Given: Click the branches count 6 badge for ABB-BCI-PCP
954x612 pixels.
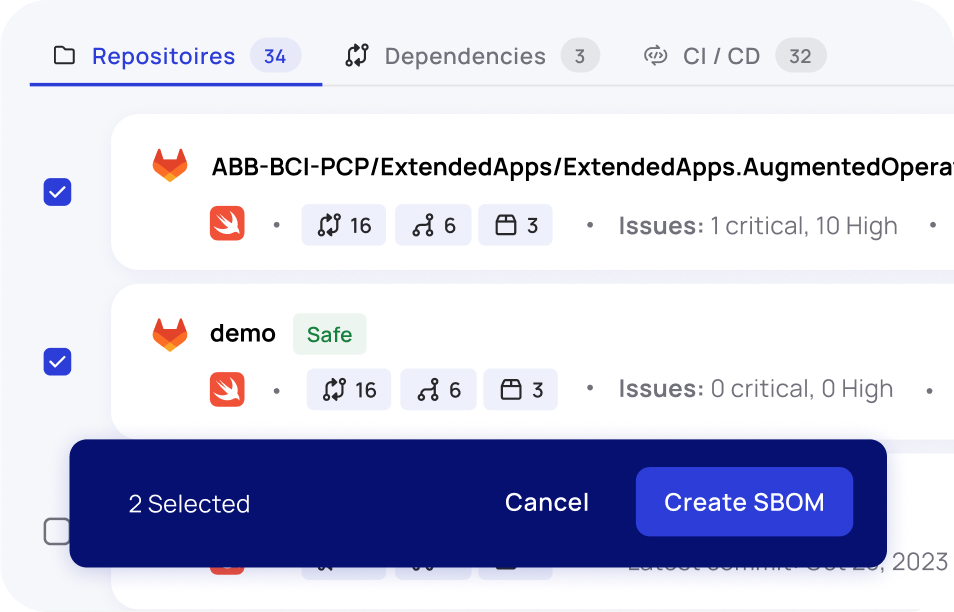Looking at the screenshot, I should point(433,225).
